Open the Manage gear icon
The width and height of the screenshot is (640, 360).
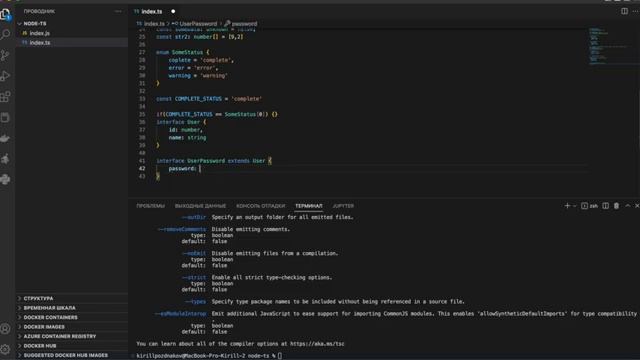point(5,349)
